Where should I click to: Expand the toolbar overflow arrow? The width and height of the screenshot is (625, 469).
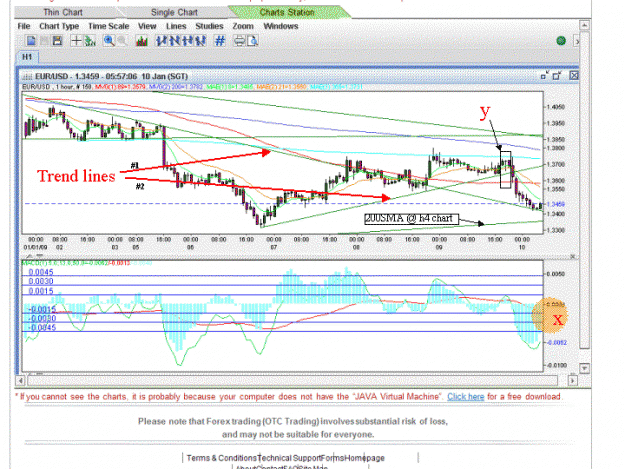[576, 41]
